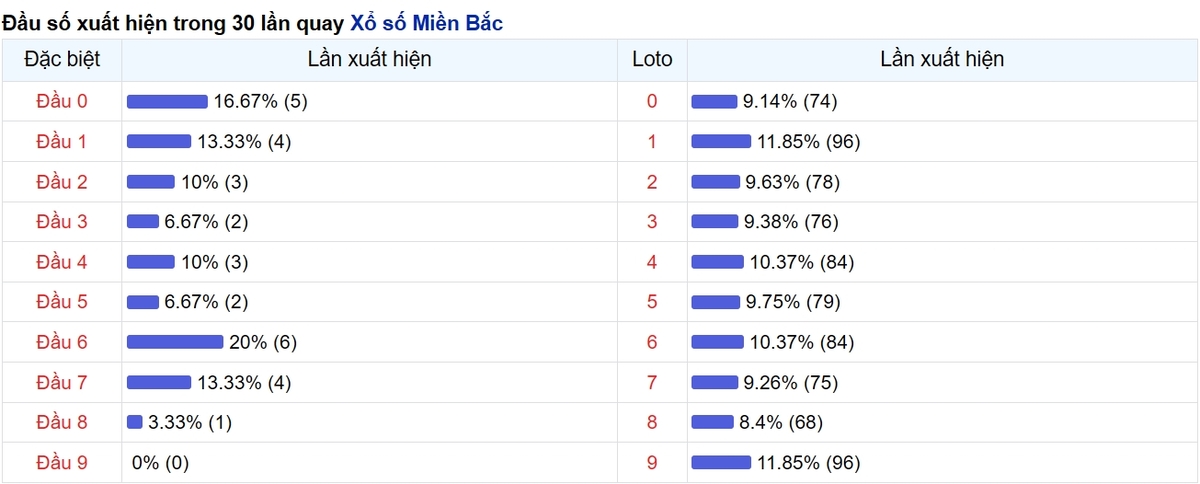
Task: Select the Đầu 7 row label
Action: coord(62,382)
